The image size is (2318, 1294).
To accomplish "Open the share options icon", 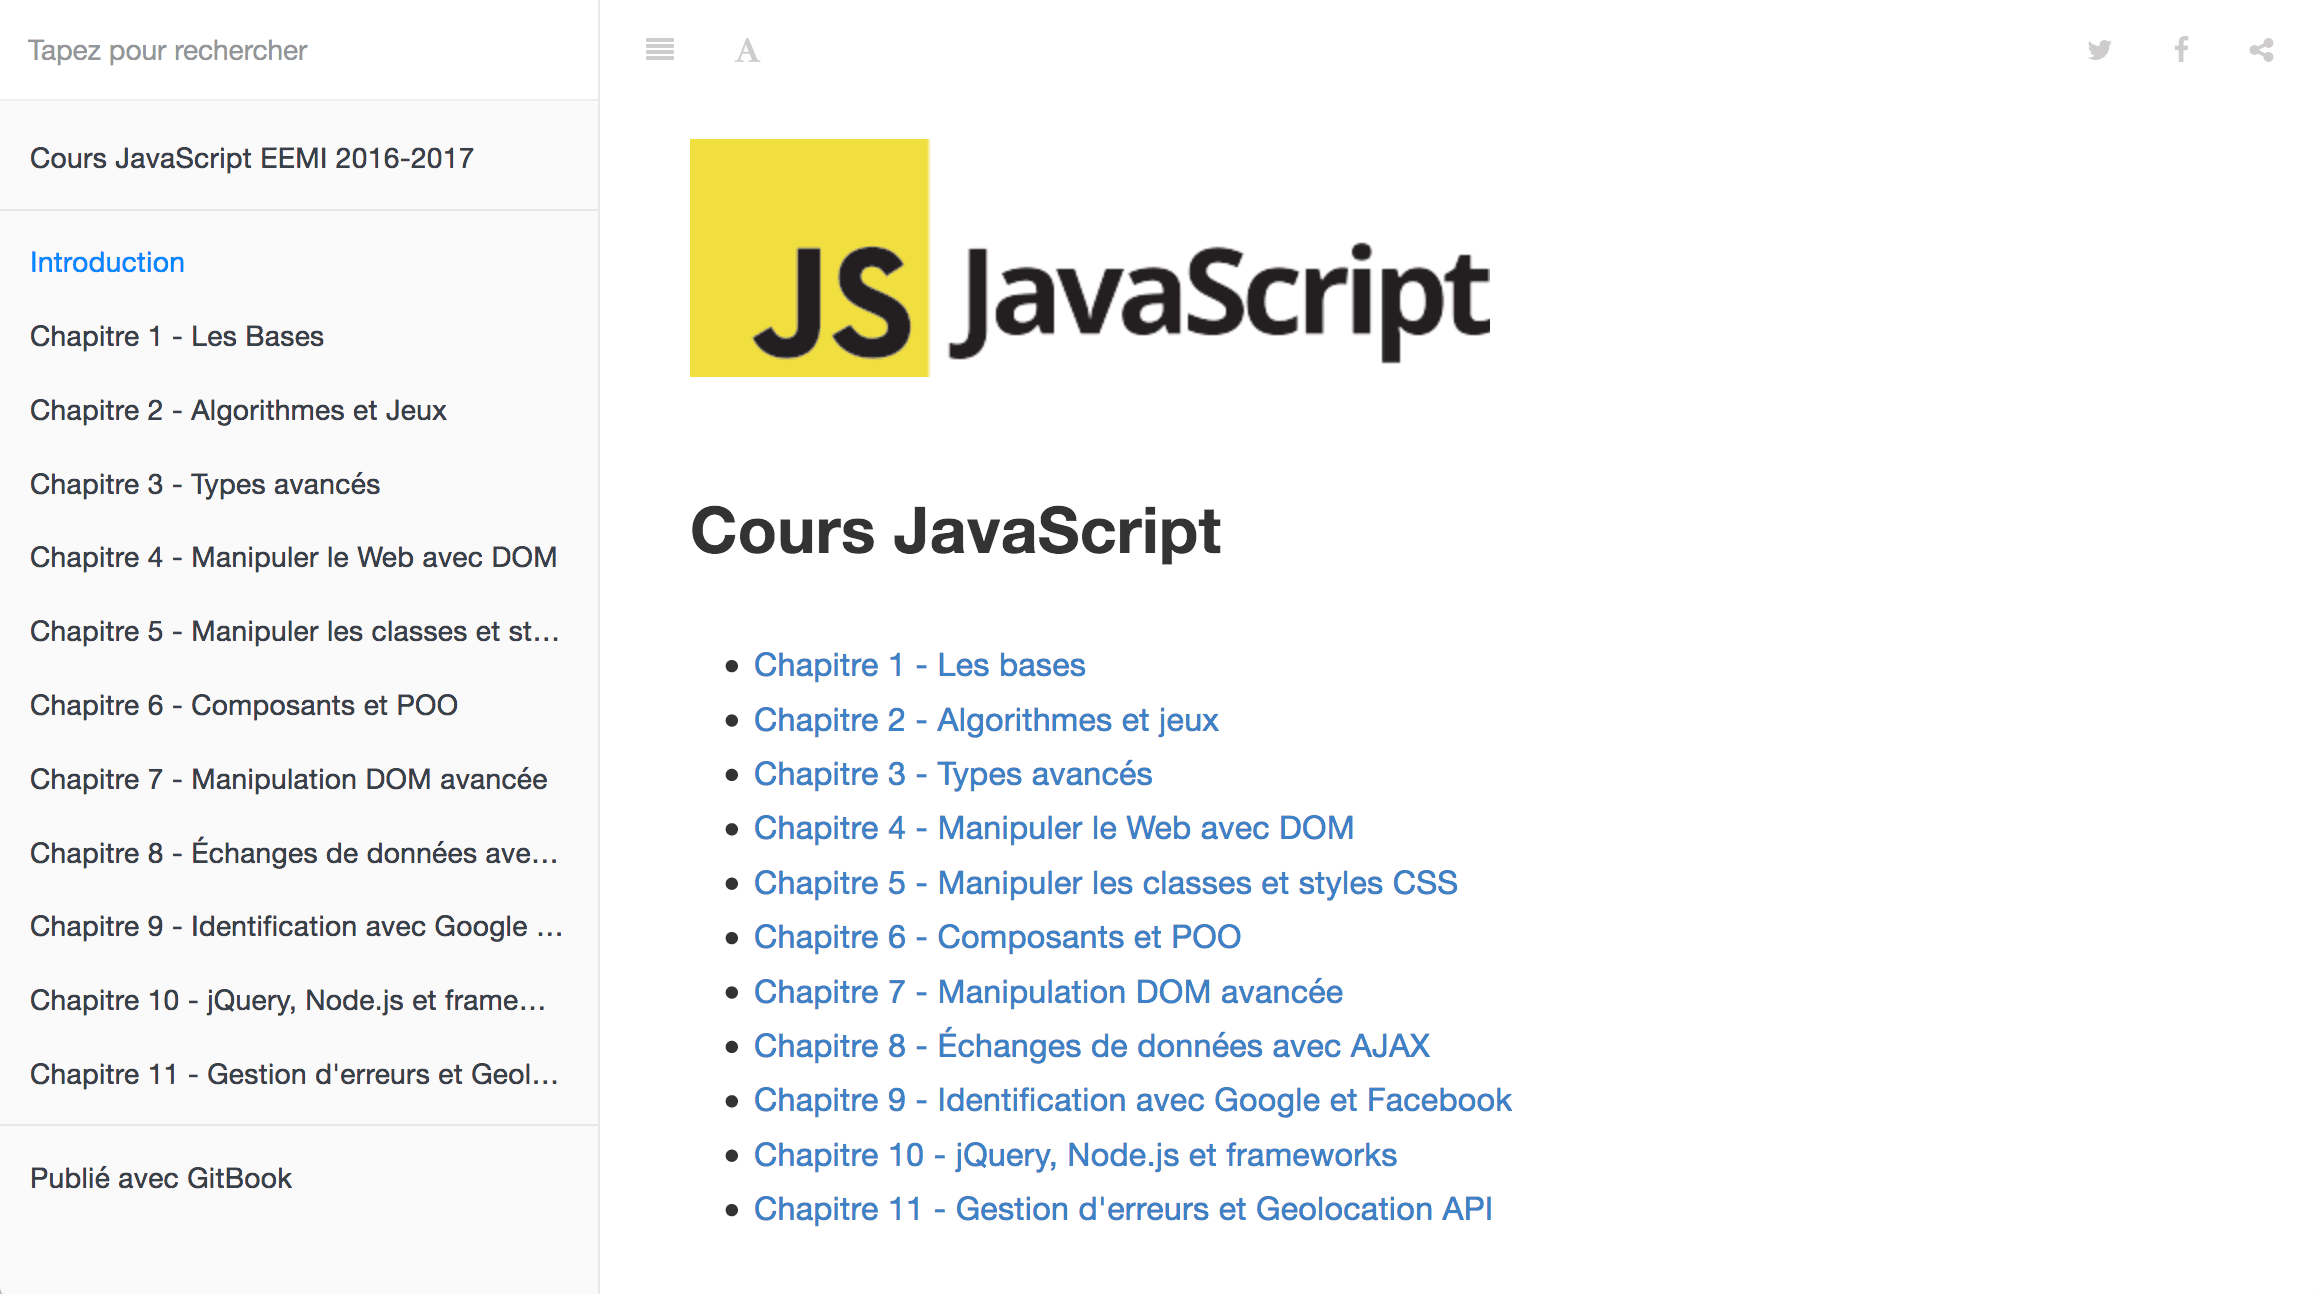I will 2261,50.
